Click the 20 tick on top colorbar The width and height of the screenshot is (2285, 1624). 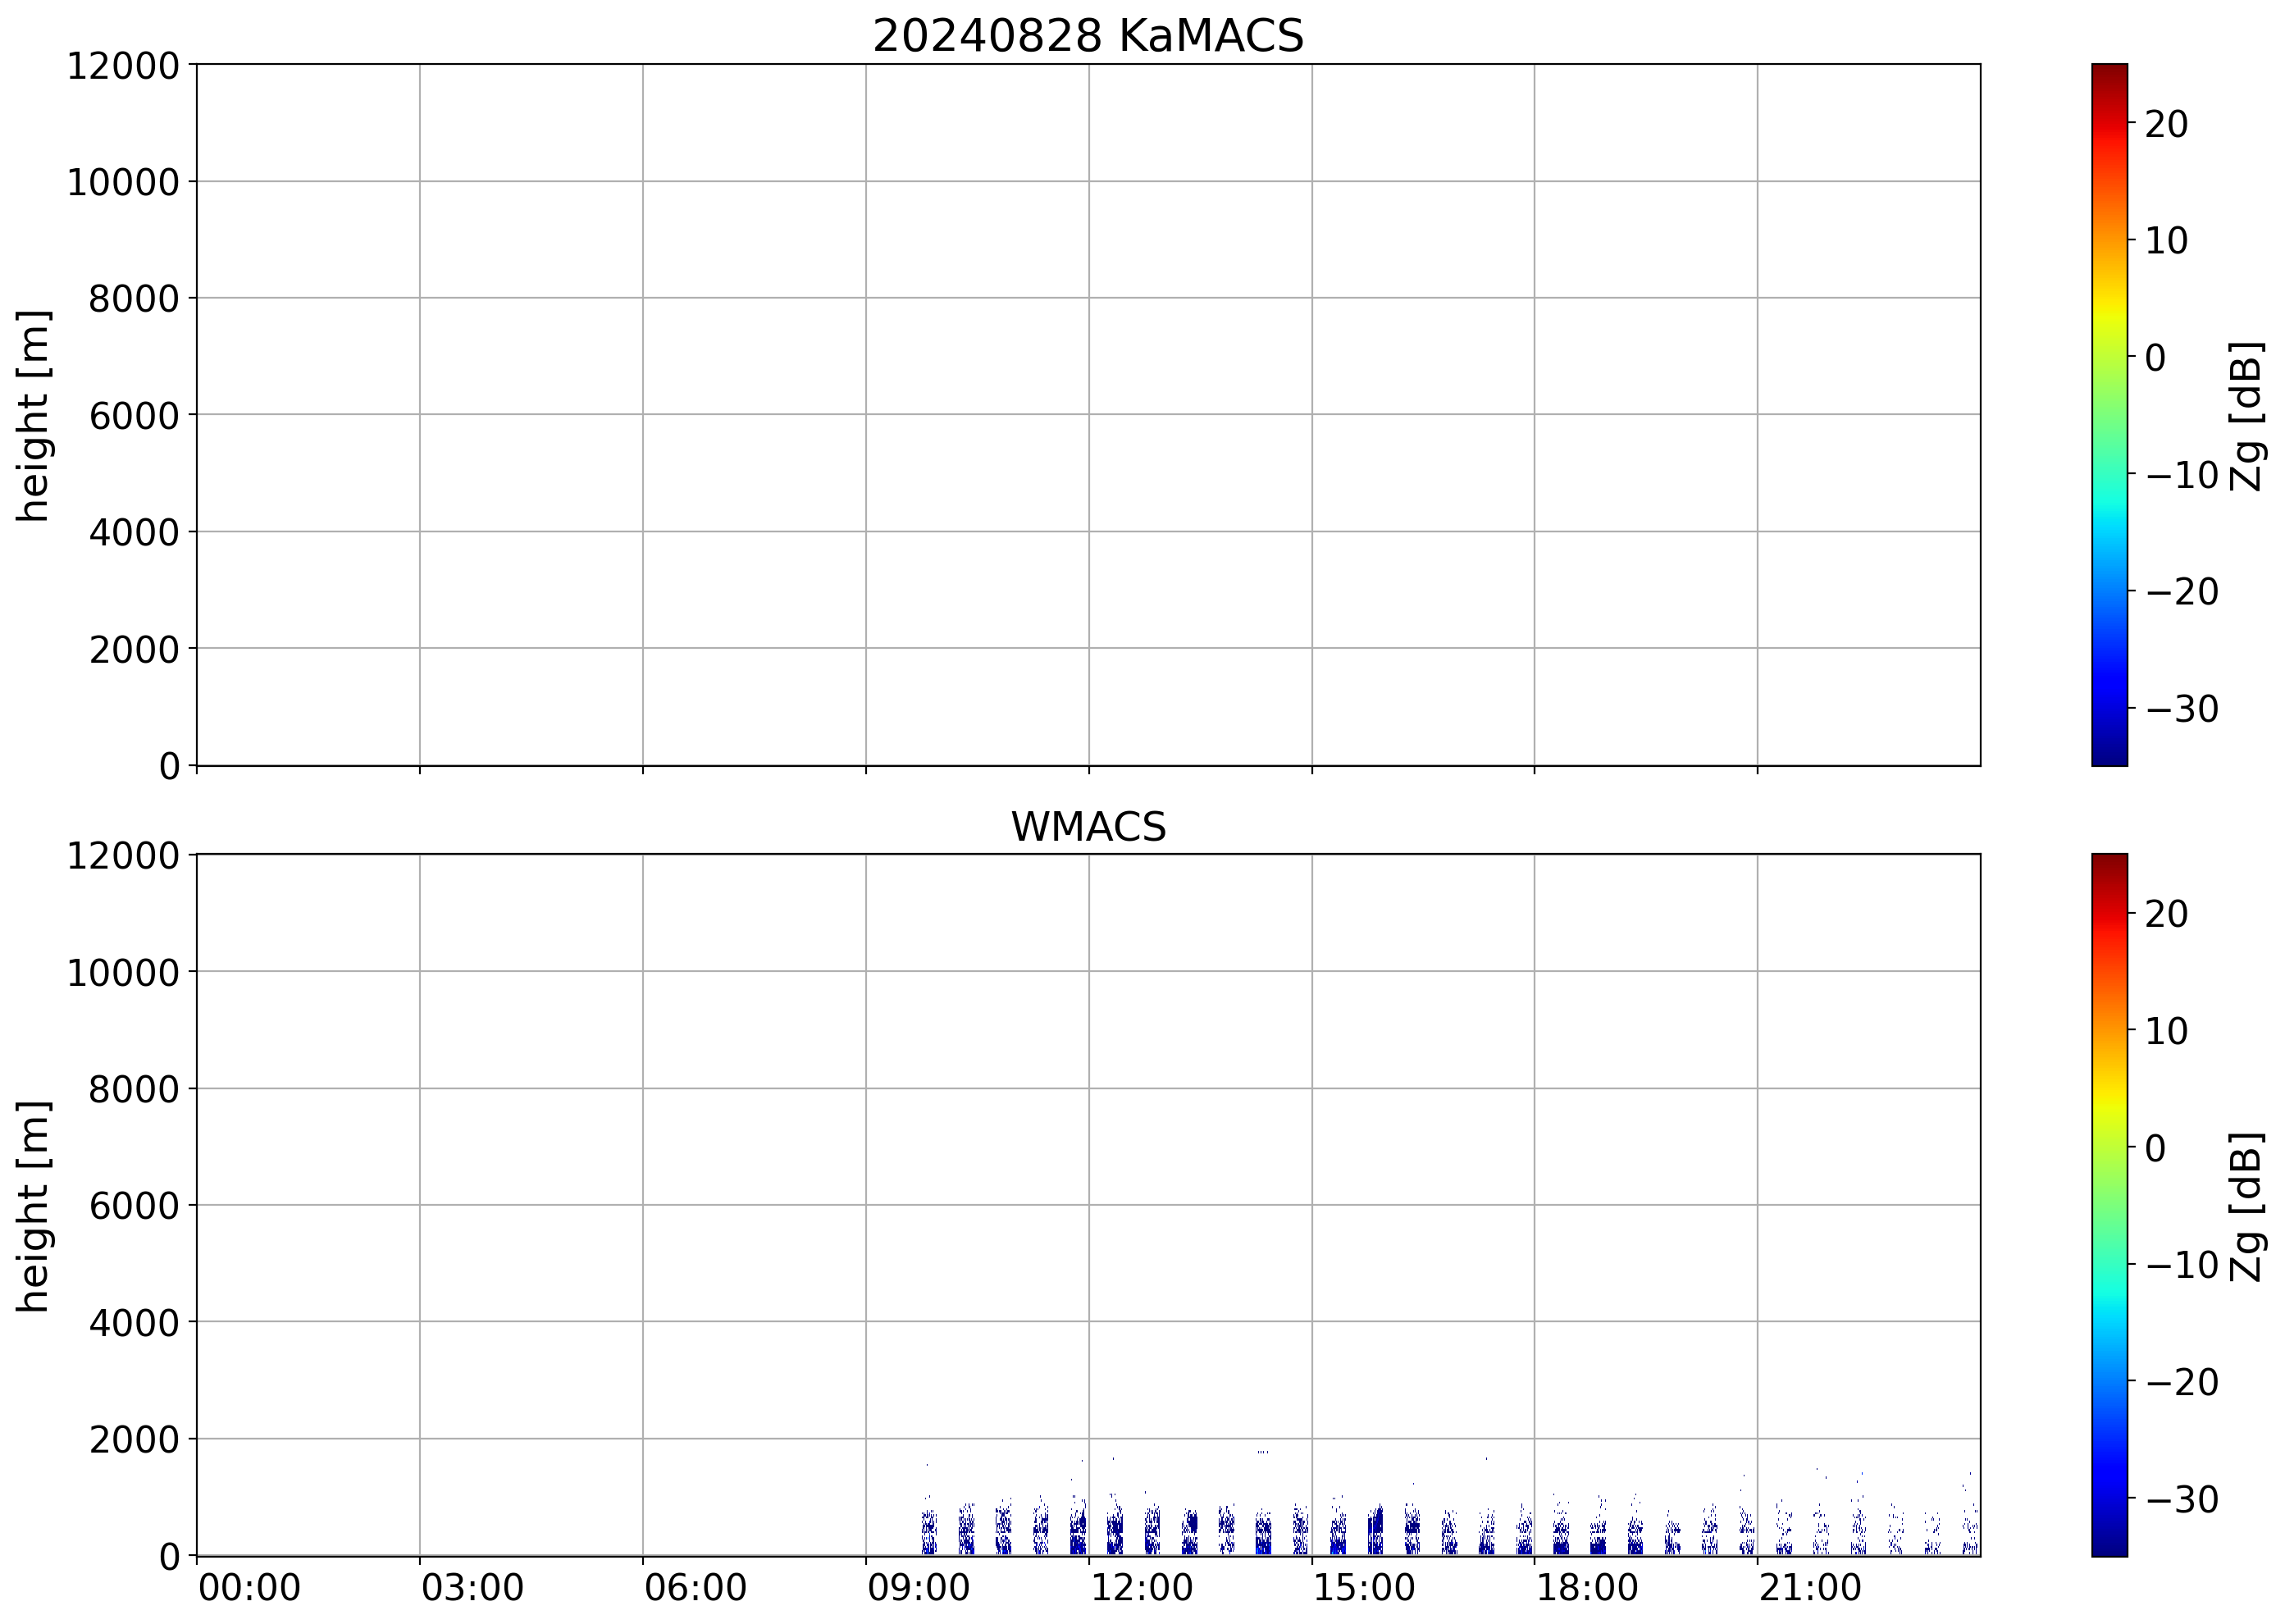[2166, 124]
